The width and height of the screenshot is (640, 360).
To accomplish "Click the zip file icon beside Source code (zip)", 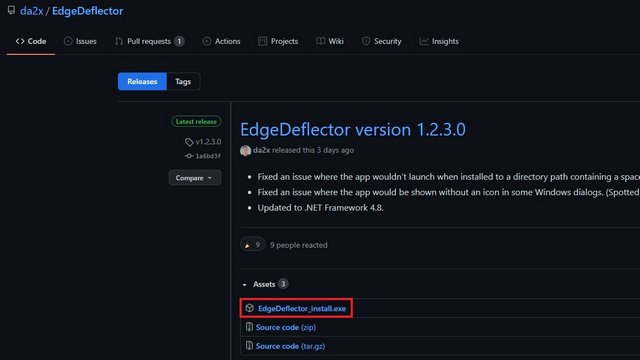I will (x=249, y=327).
